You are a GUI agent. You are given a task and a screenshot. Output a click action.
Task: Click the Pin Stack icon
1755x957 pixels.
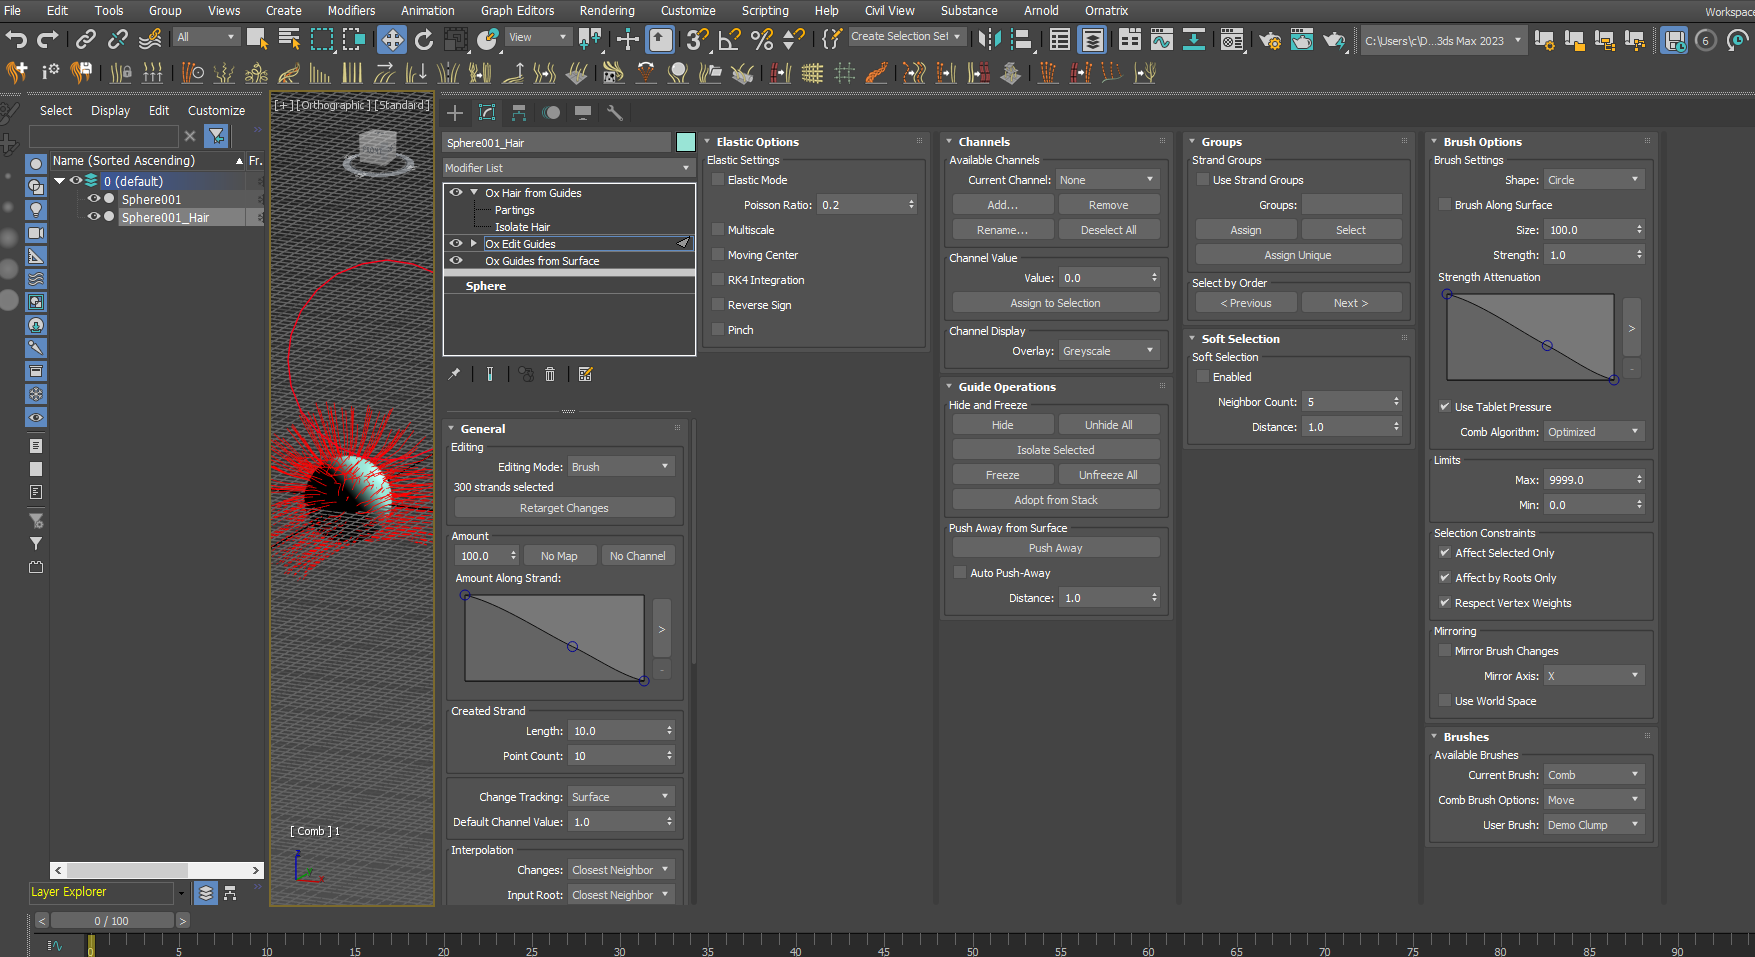click(455, 374)
